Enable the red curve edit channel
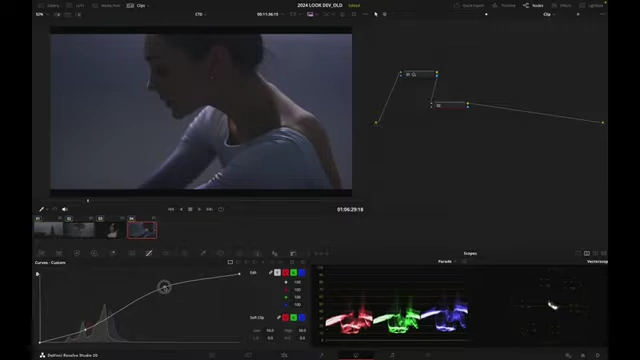The image size is (640, 360). tap(286, 272)
